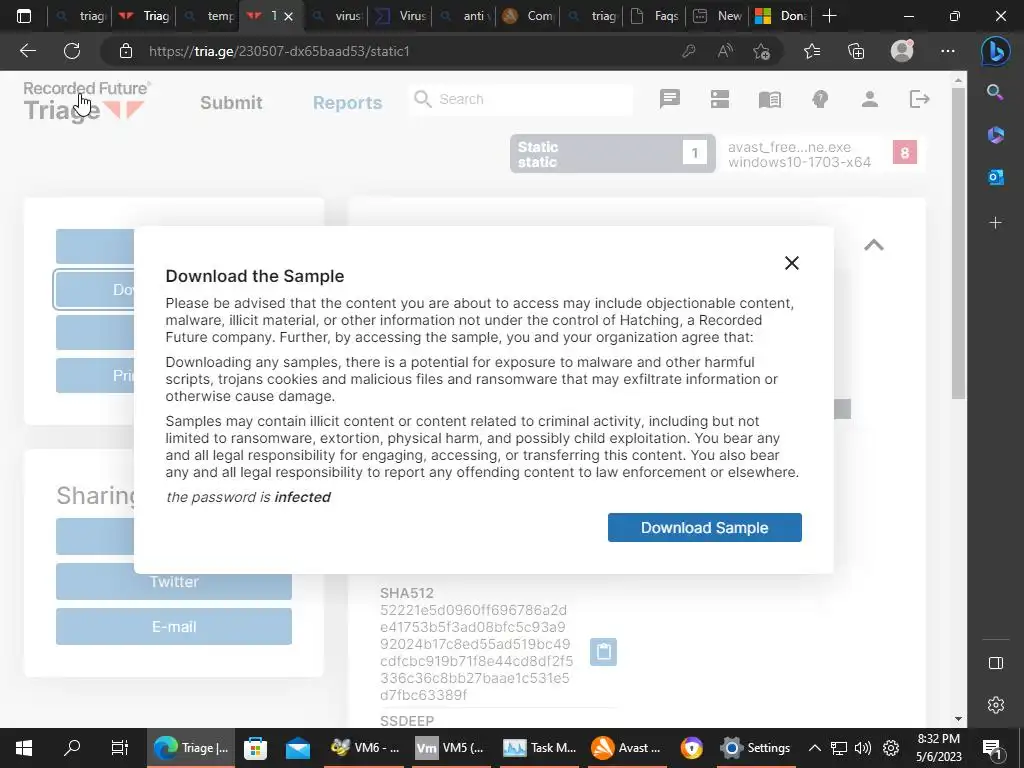1024x768 pixels.
Task: Select the avast_free windows10-1703-x64 task tab
Action: click(822, 154)
